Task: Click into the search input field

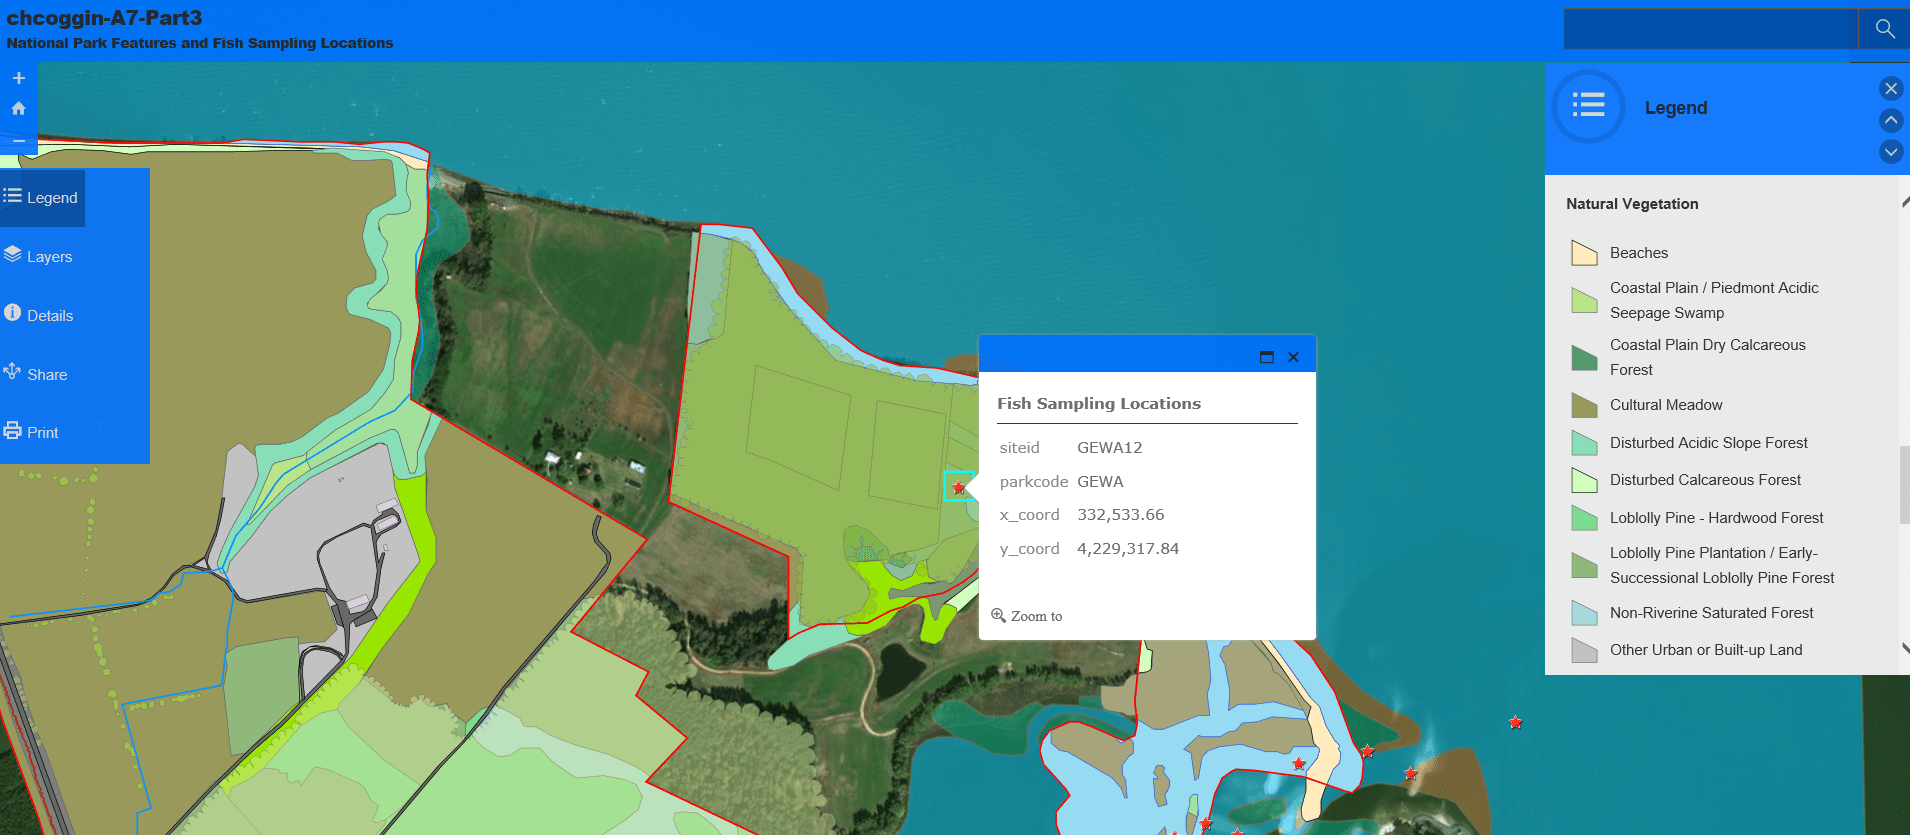Action: 1710,29
